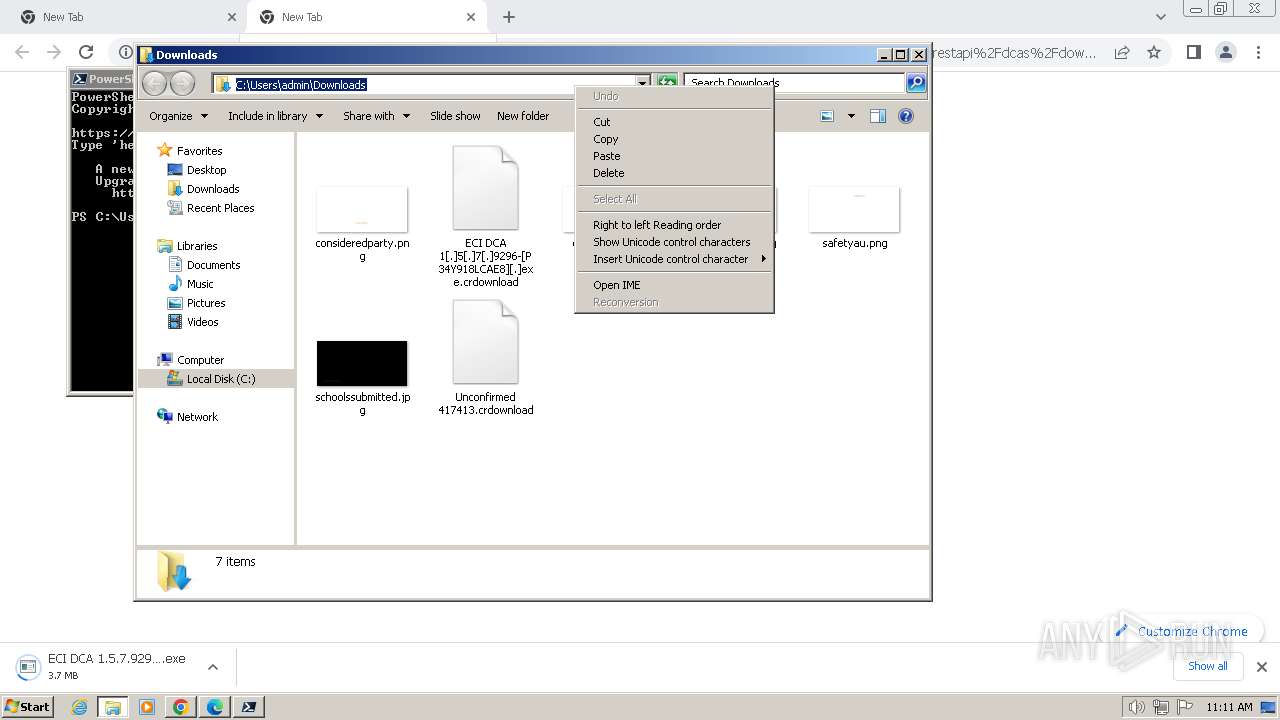Click the Explorer back navigation arrow
This screenshot has height=720, width=1280.
point(154,83)
